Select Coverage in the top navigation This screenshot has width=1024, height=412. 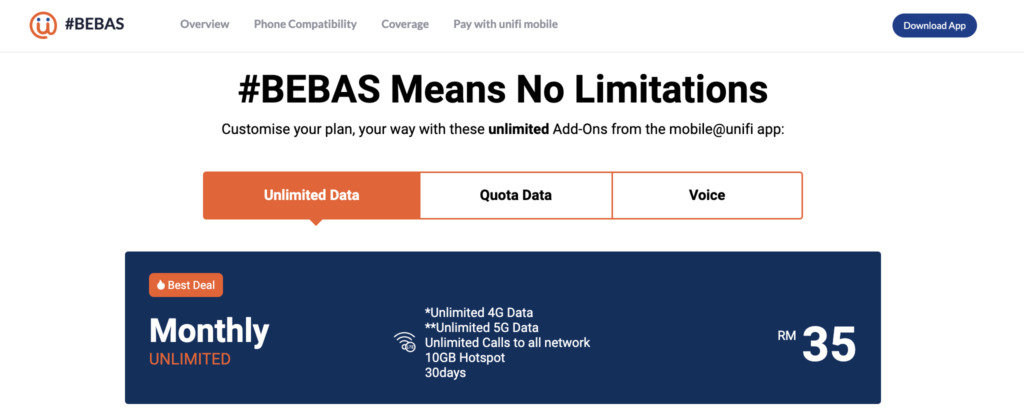405,24
